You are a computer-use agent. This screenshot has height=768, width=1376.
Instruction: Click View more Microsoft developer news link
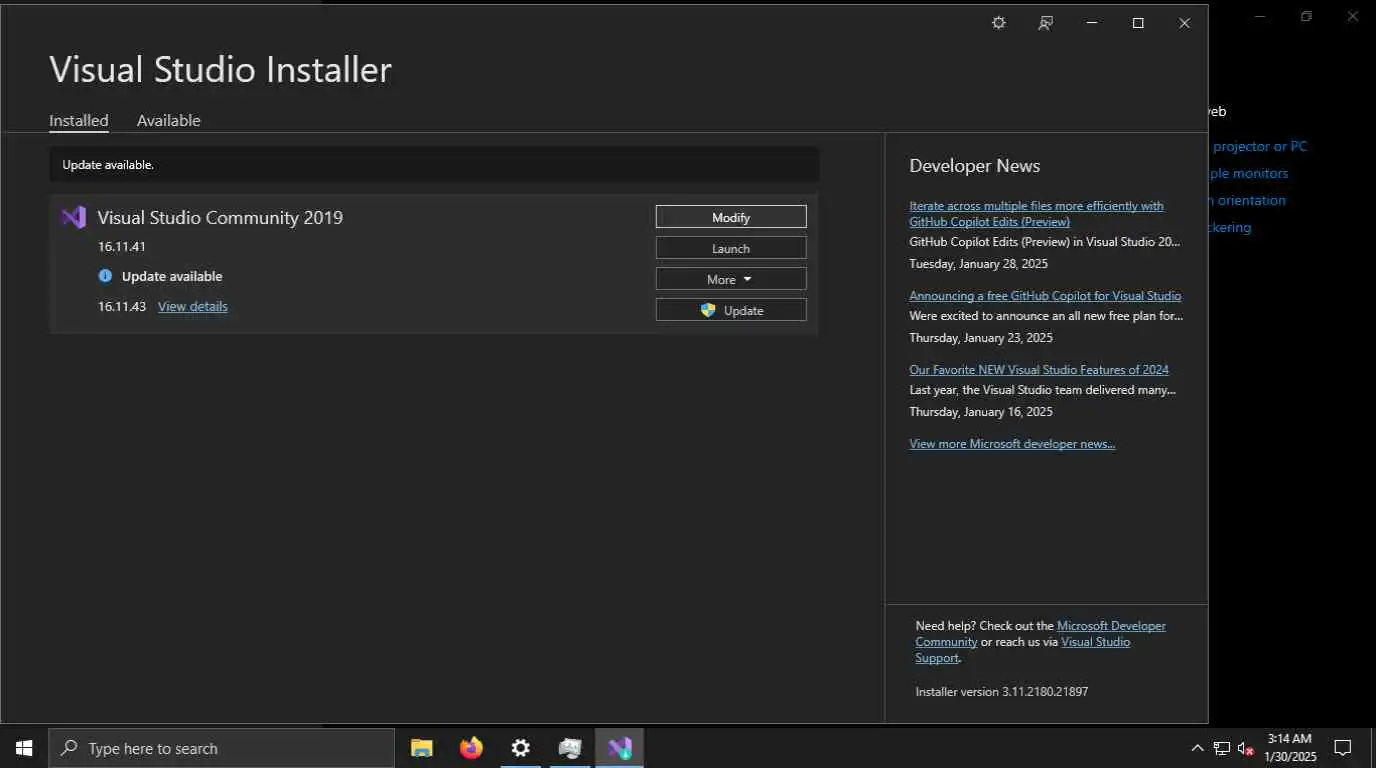coord(1012,443)
